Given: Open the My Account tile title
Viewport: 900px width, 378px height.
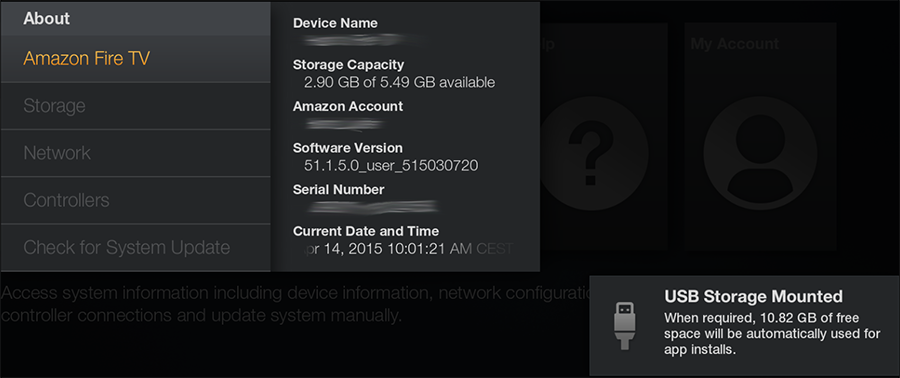Looking at the screenshot, I should (735, 44).
